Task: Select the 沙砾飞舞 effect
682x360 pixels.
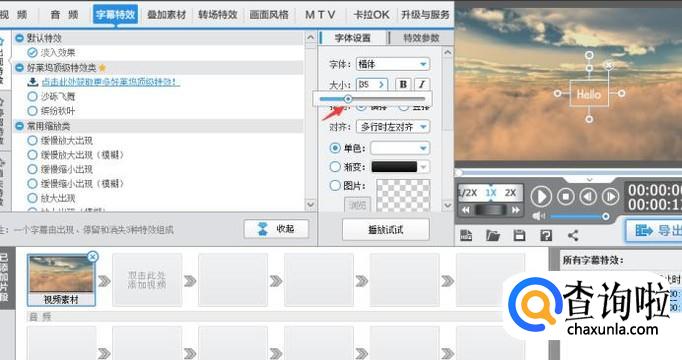Action: click(32, 96)
